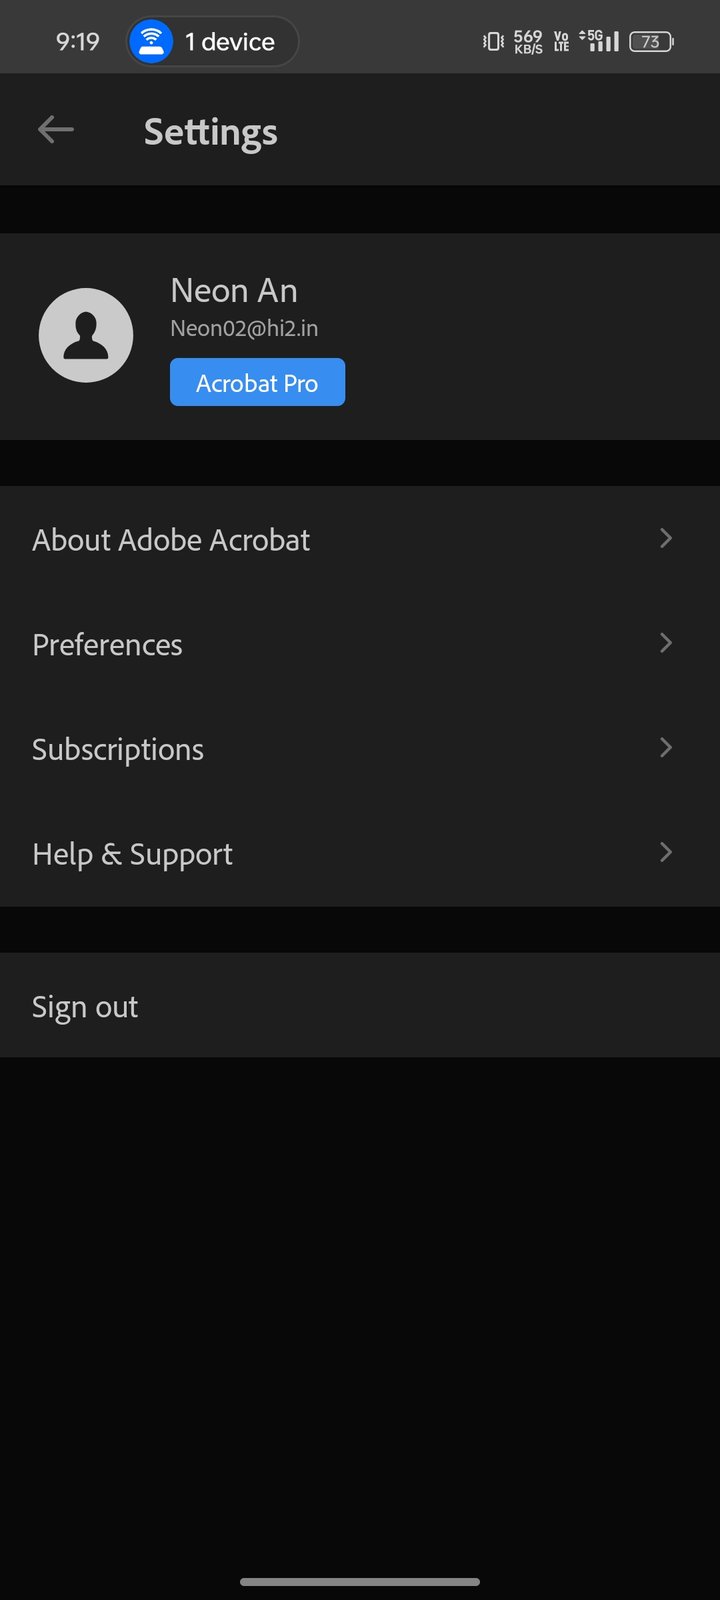Open About Adobe Acrobat
This screenshot has width=720, height=1600.
(171, 540)
